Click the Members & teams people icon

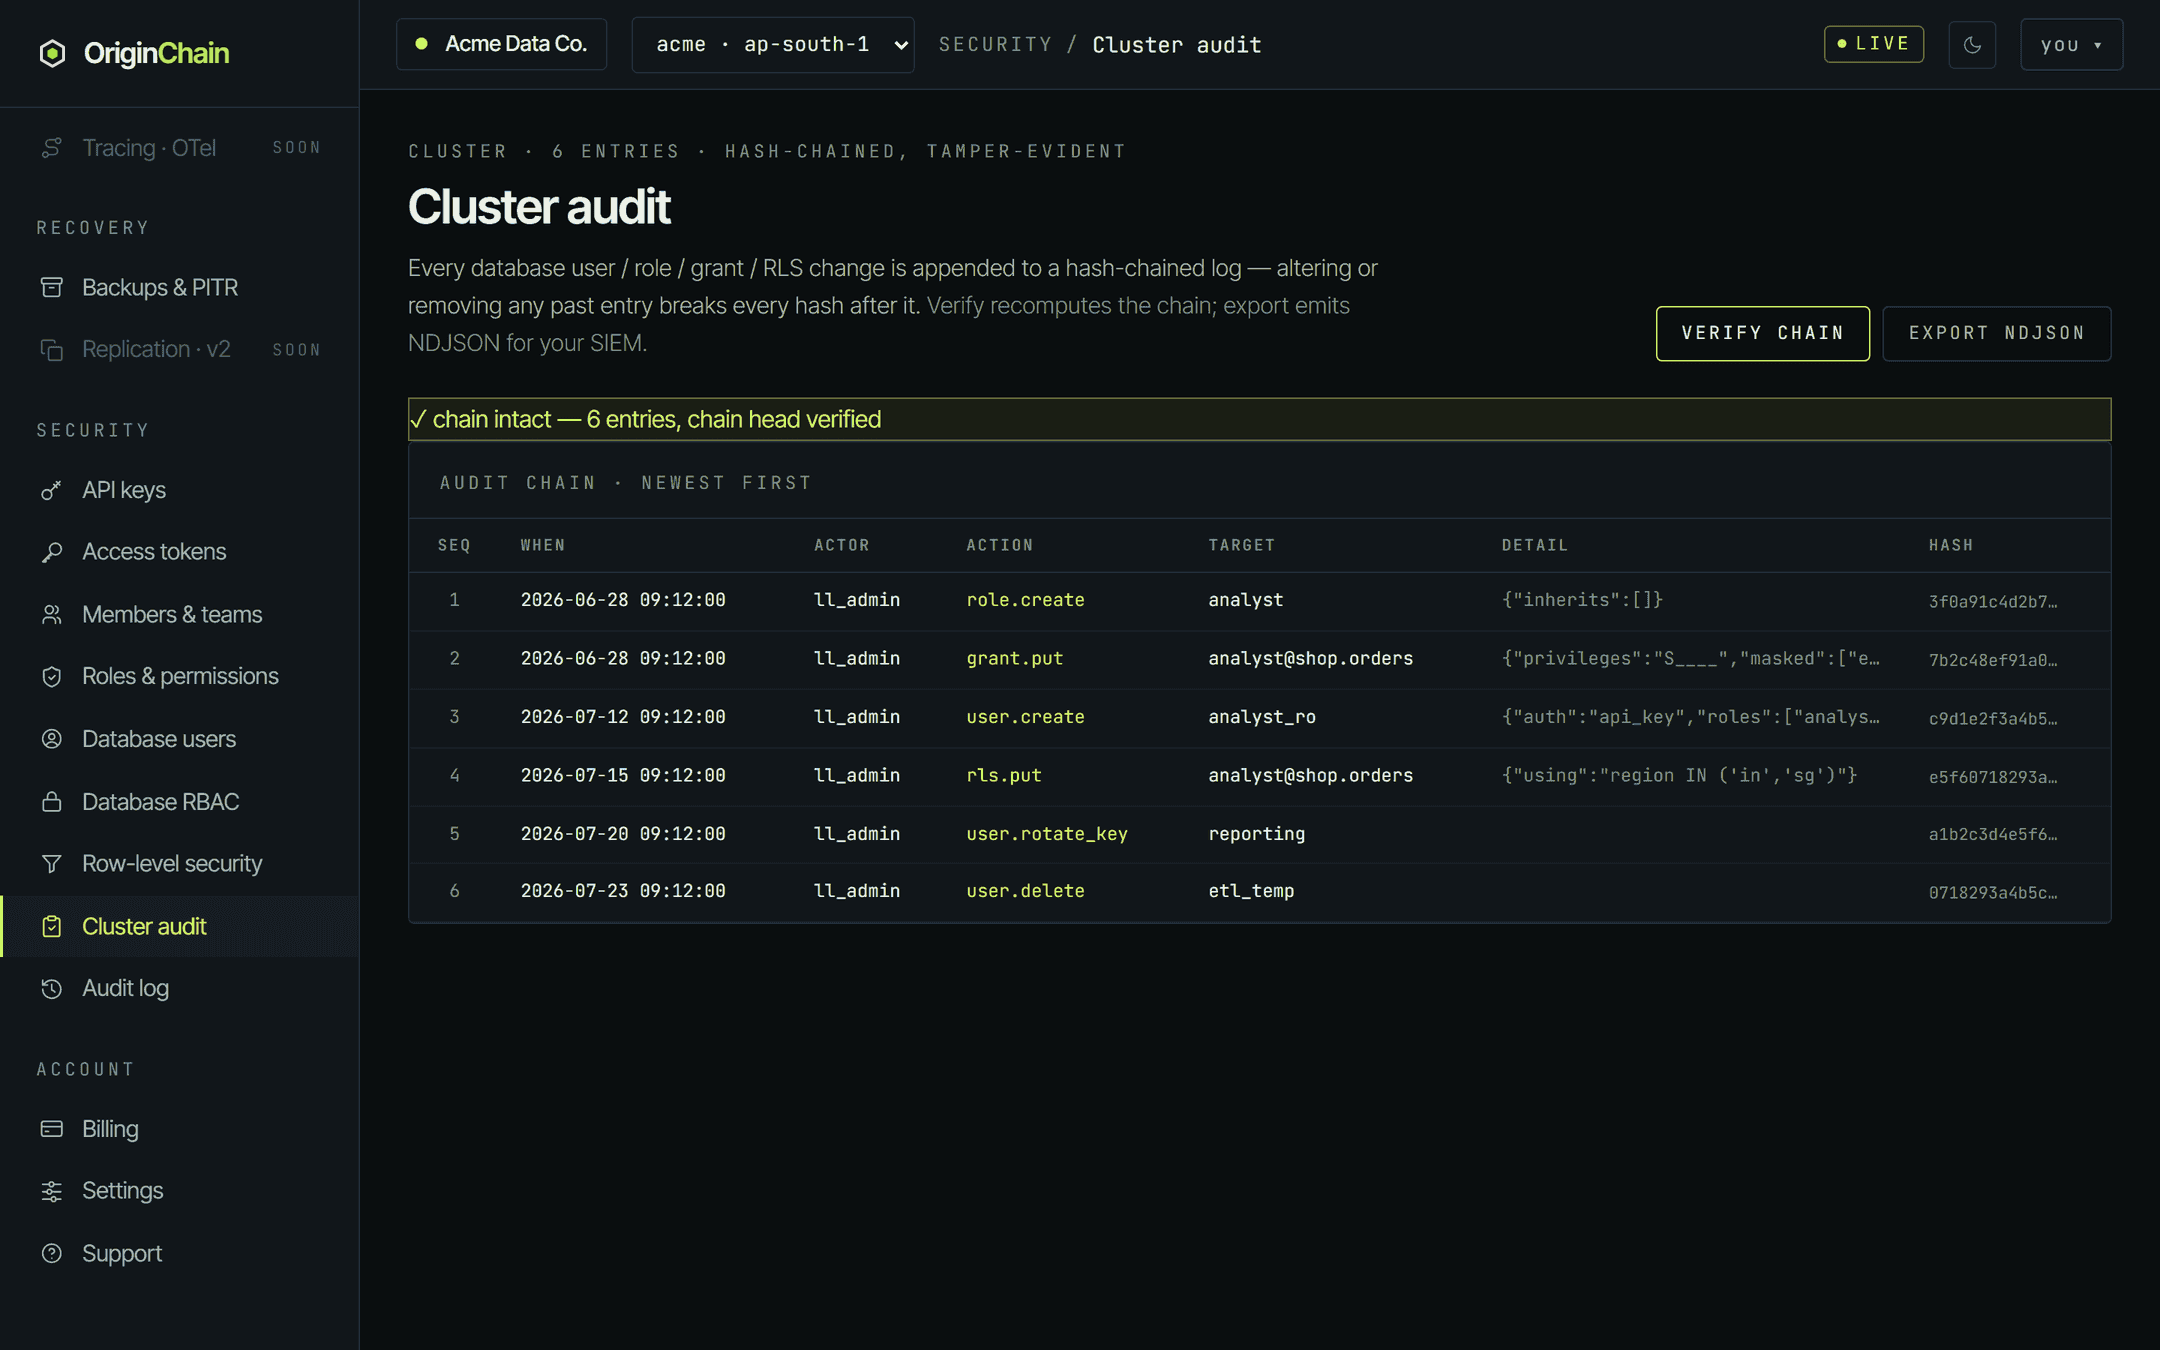52,614
